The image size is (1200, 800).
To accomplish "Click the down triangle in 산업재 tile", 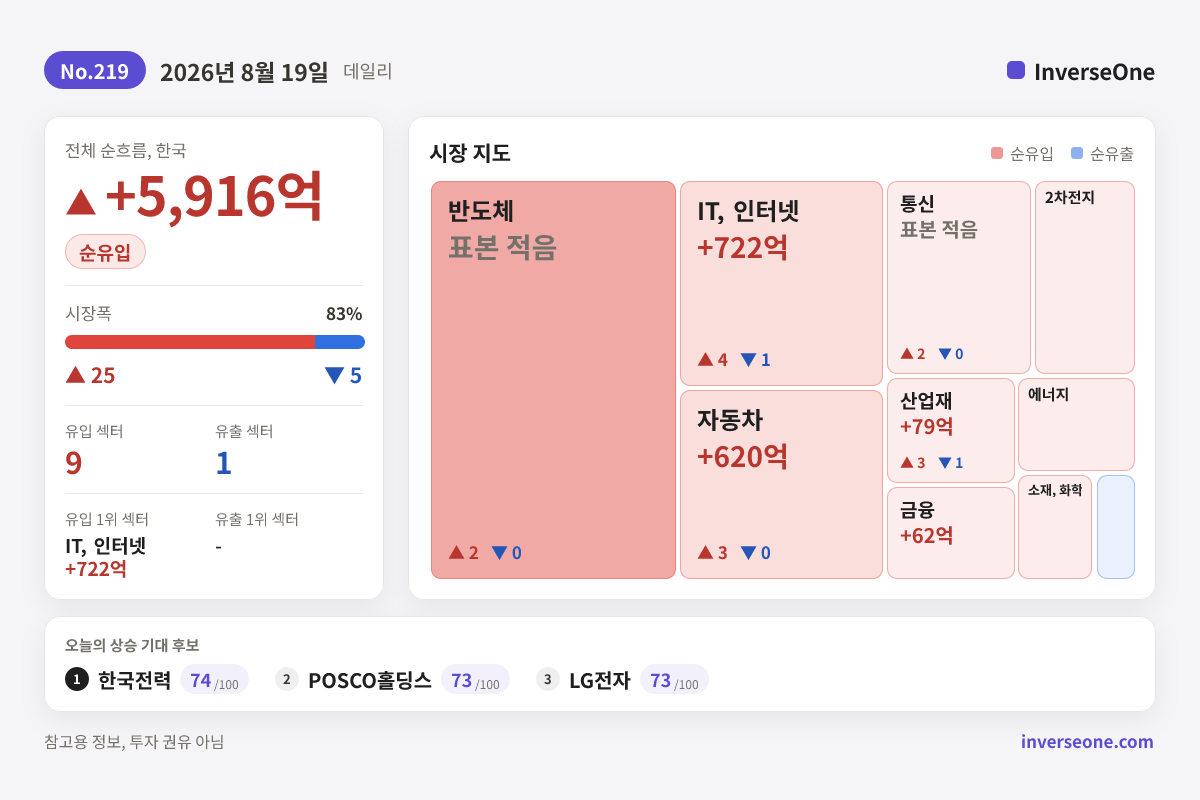I will [x=944, y=463].
